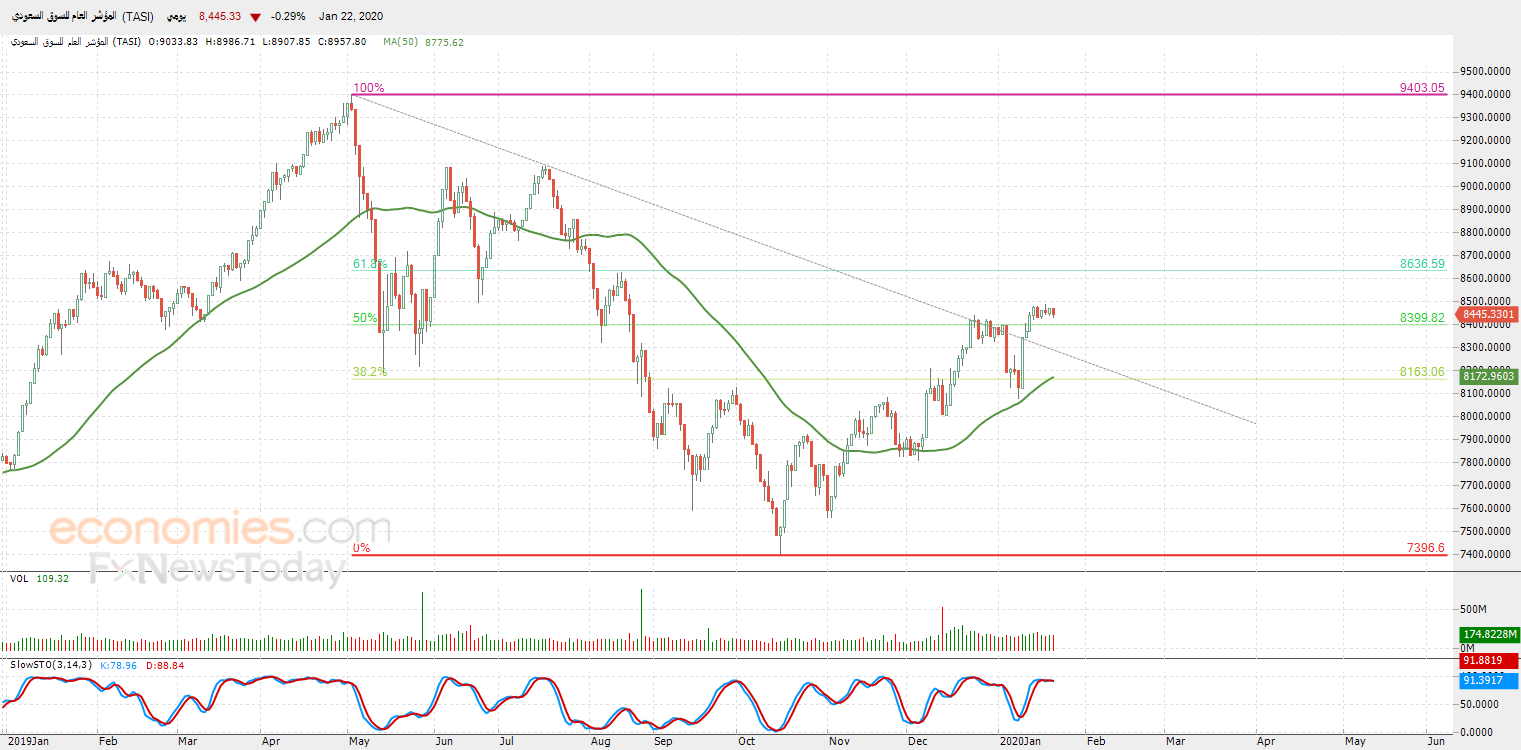The width and height of the screenshot is (1521, 750).
Task: Click the moving average value 8775.62
Action: pyautogui.click(x=444, y=42)
